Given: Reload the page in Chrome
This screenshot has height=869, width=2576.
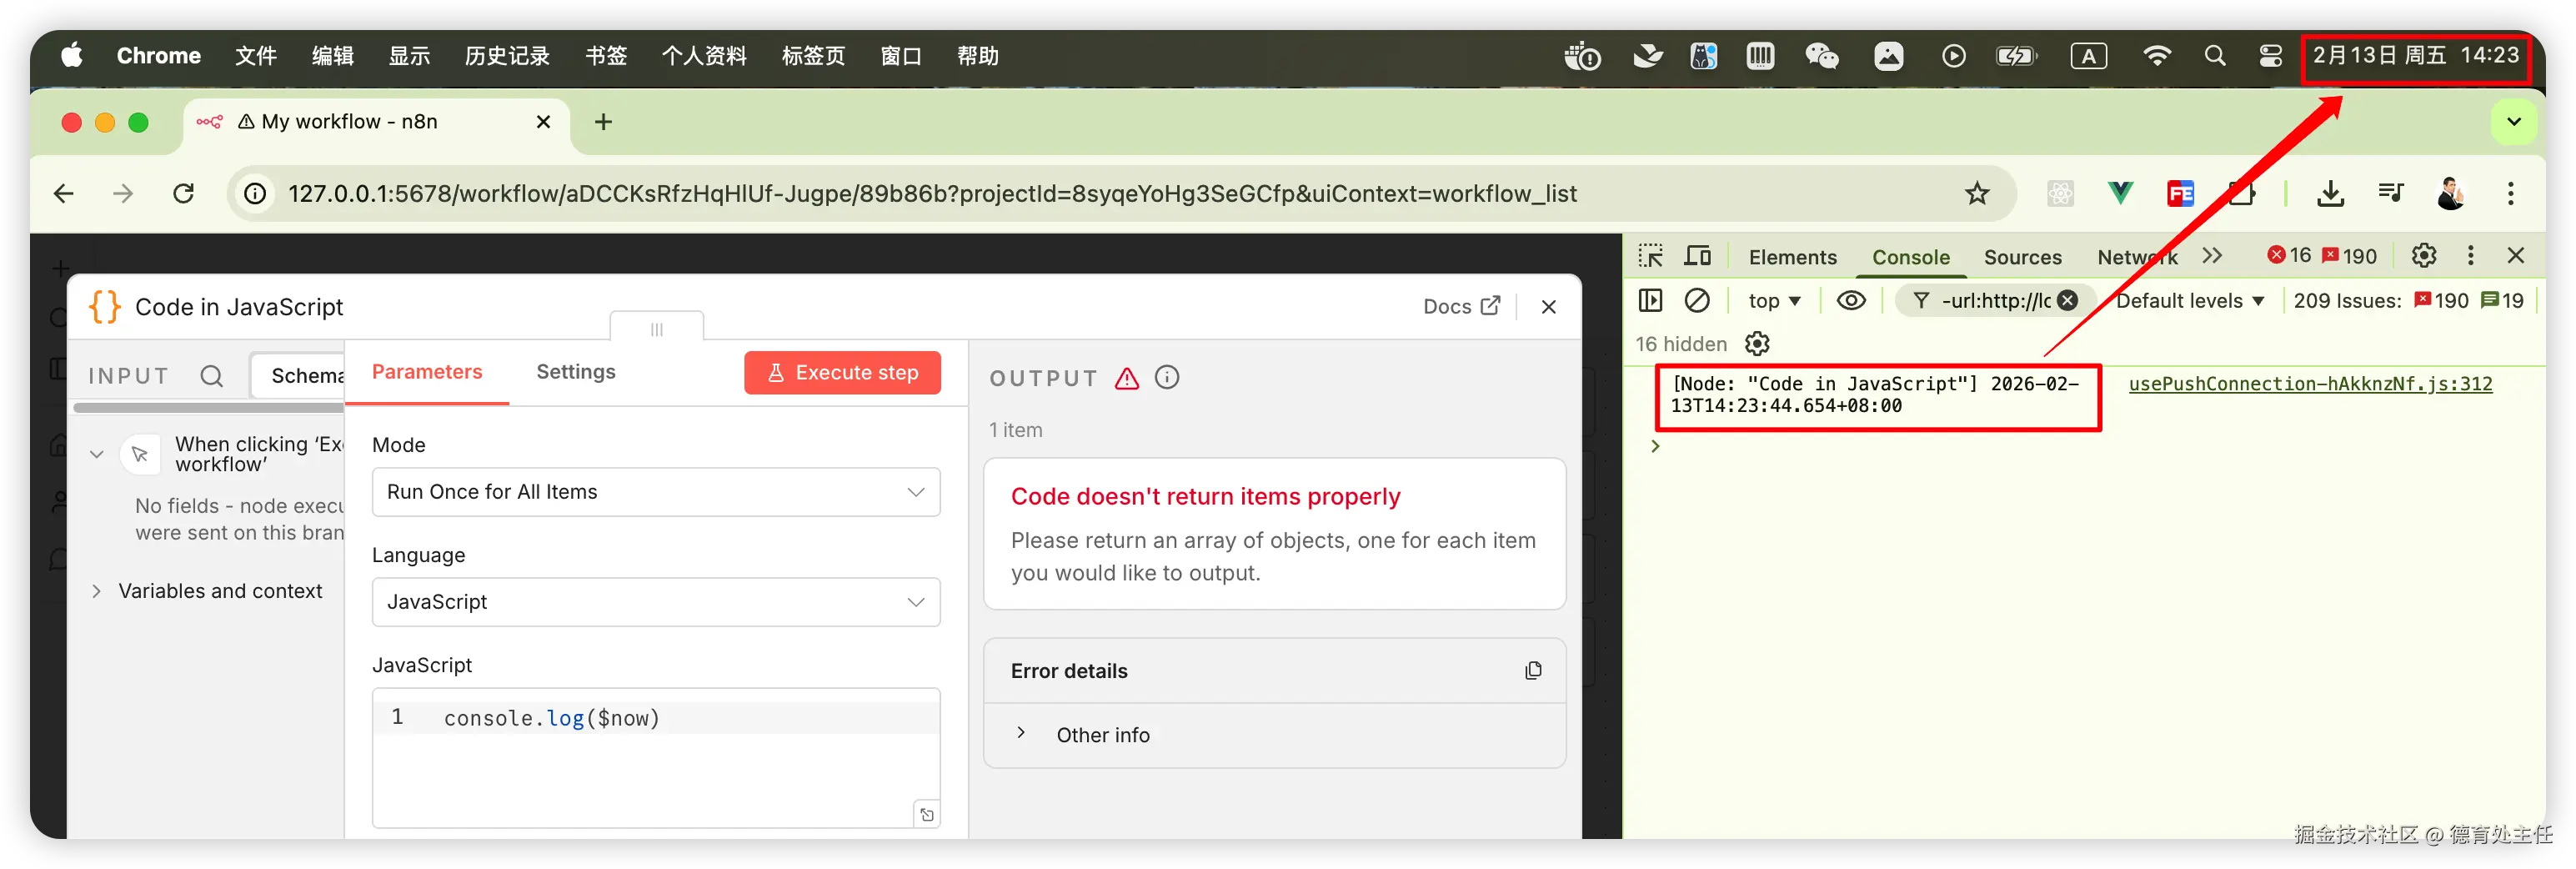Looking at the screenshot, I should (183, 194).
